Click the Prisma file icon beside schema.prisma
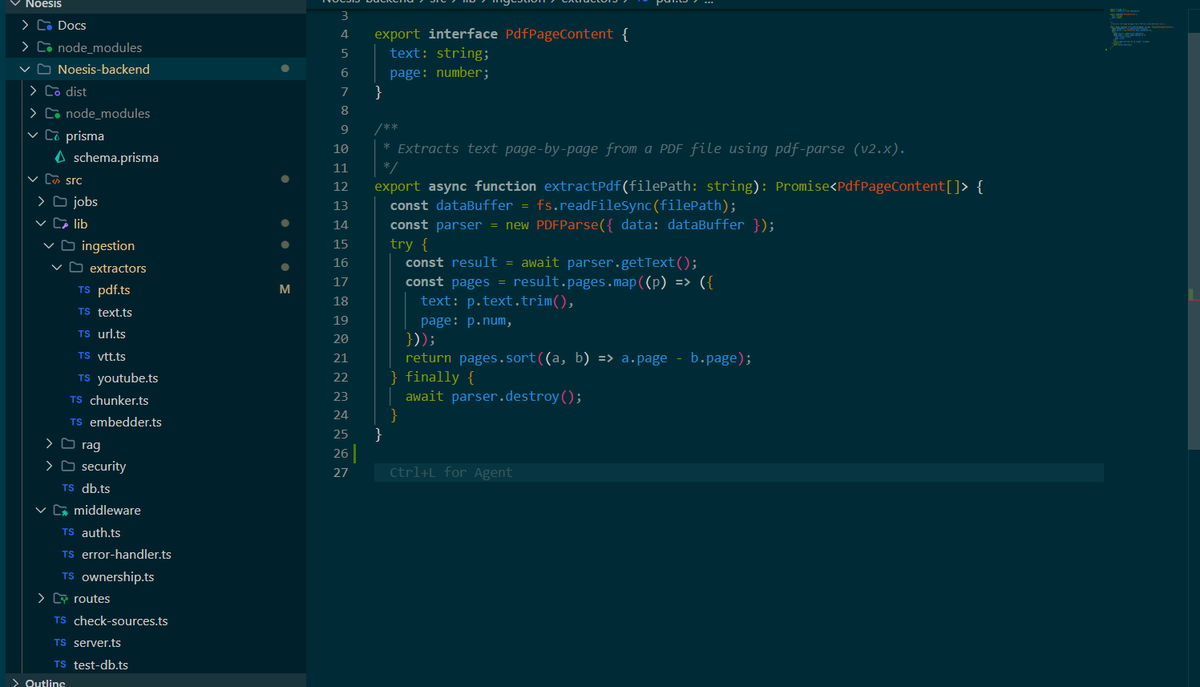Screen dimensions: 1200x687 tap(61, 157)
